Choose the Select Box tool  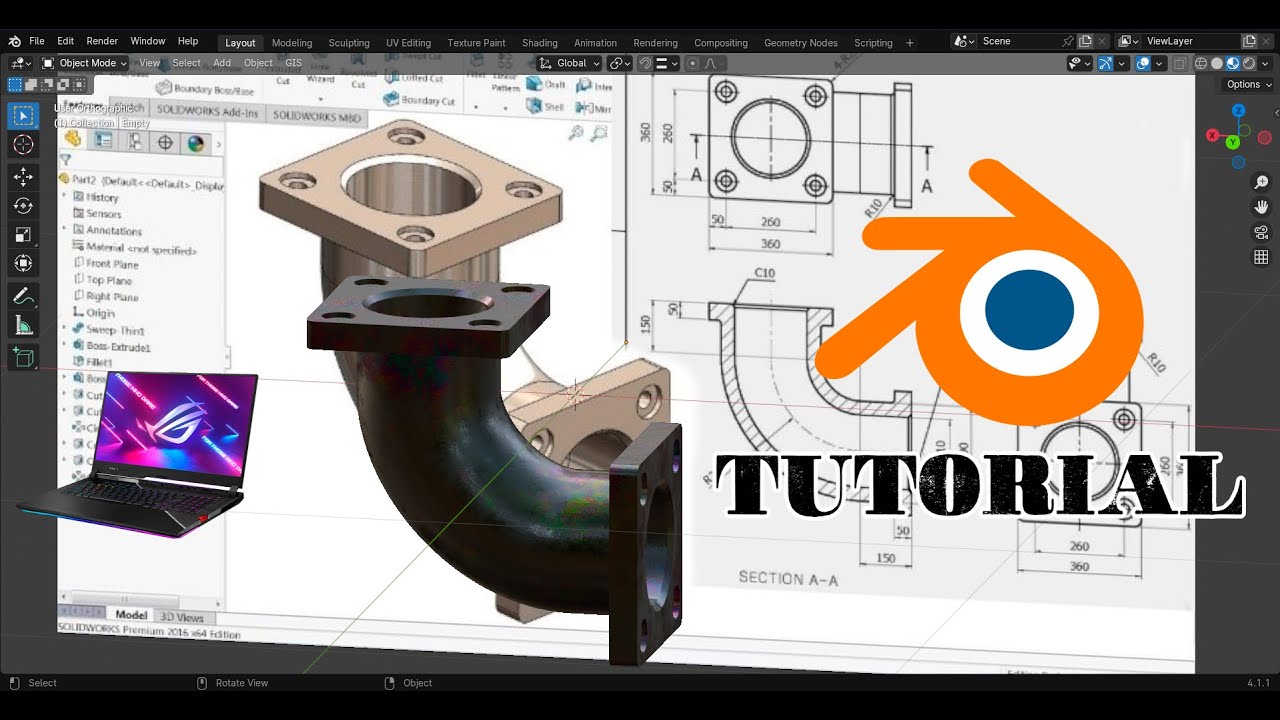[x=23, y=116]
